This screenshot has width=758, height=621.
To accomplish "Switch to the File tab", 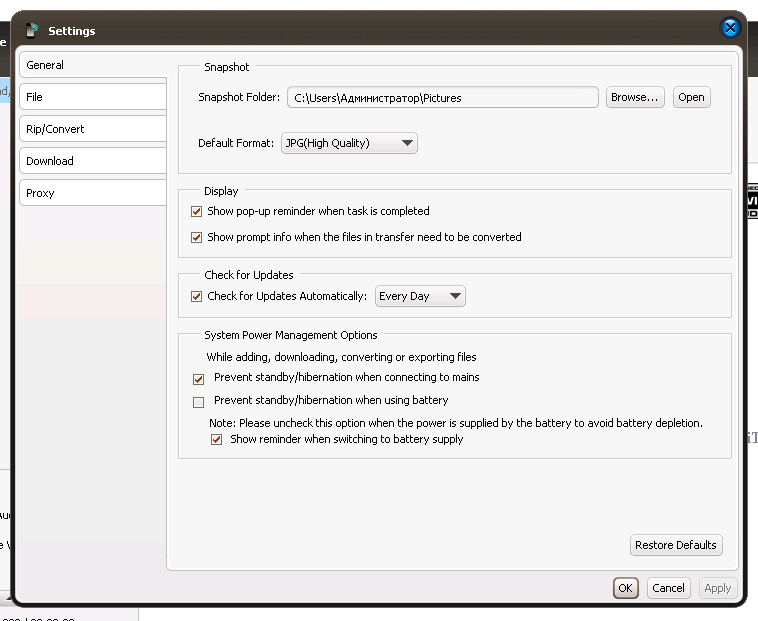I will [93, 97].
